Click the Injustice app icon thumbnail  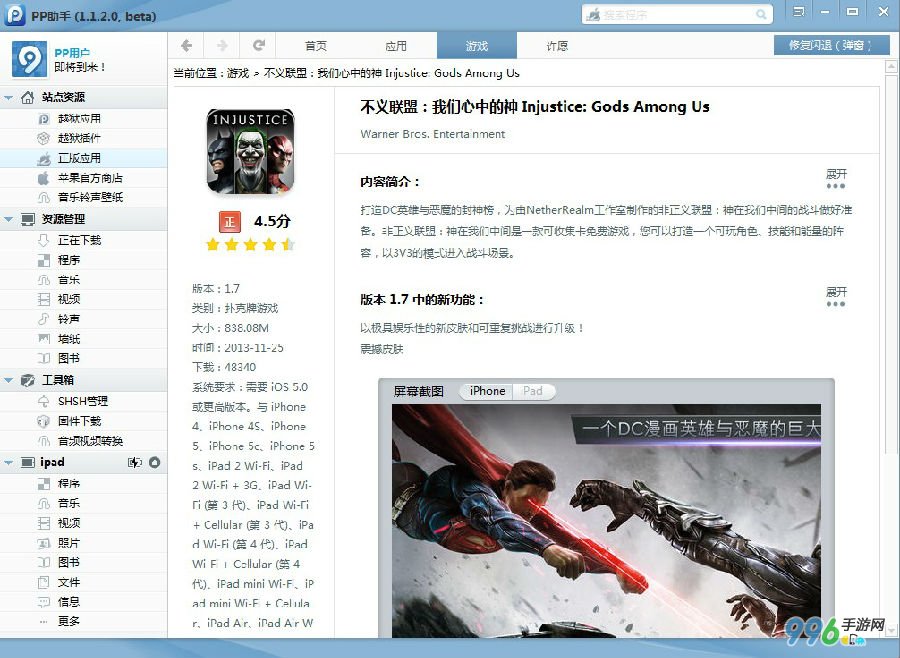tap(250, 151)
